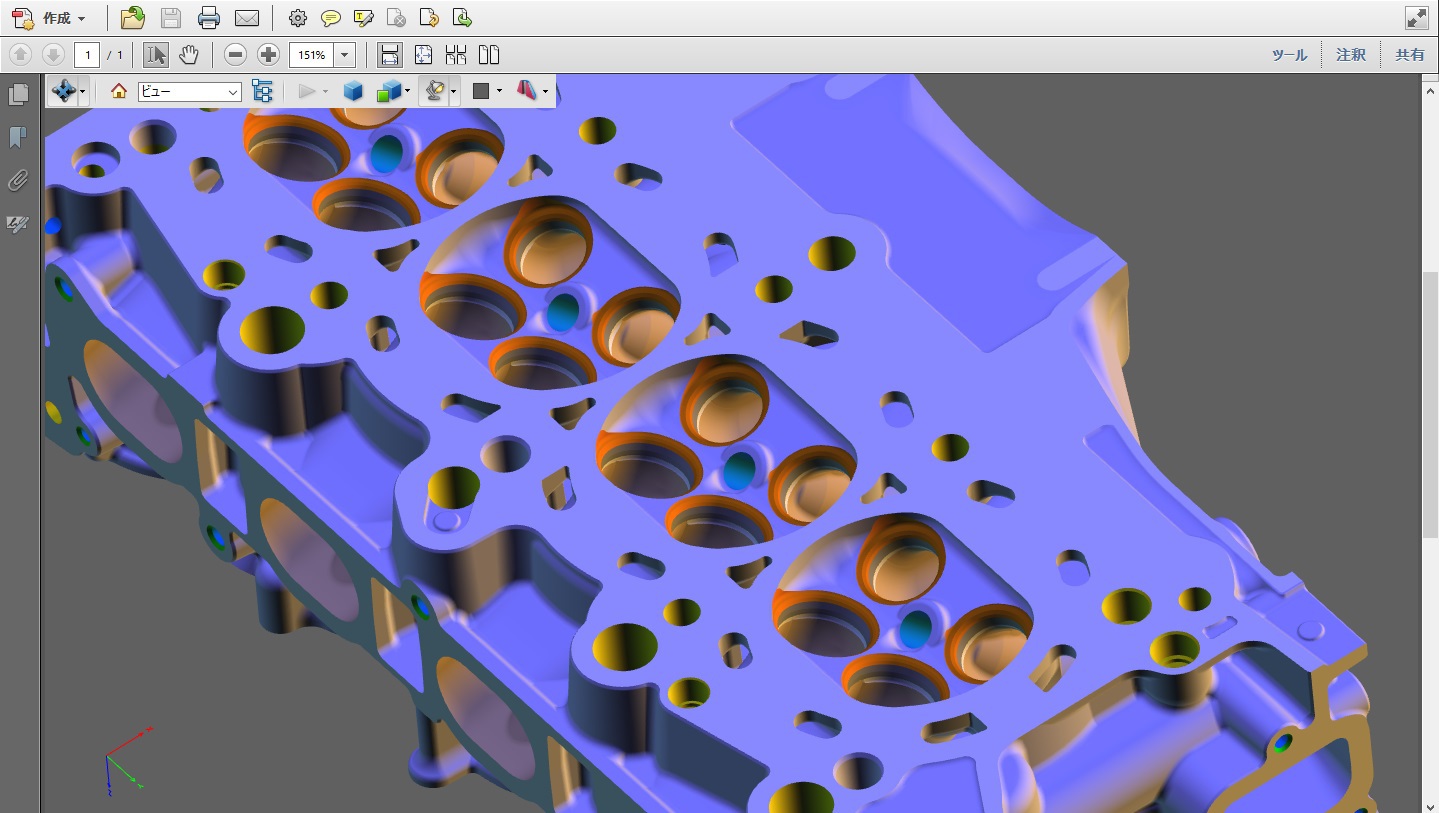The image size is (1439, 813).
Task: Open the attachments paperclip panel
Action: click(x=18, y=181)
